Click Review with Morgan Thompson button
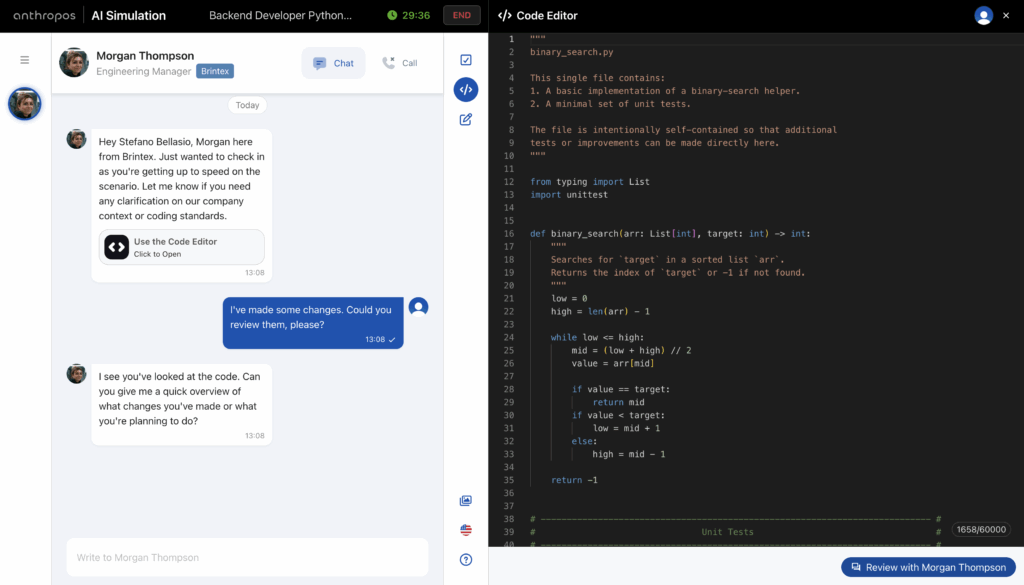 coord(927,567)
